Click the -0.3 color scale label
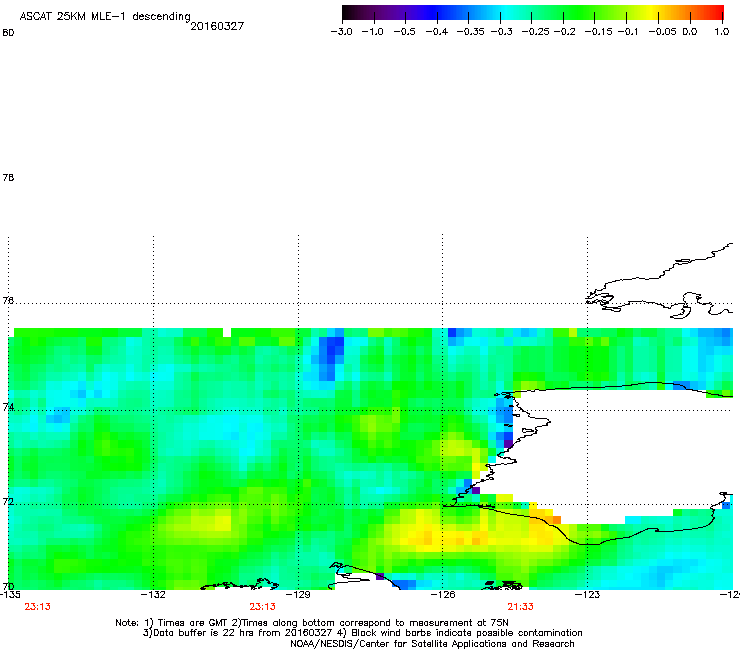This screenshot has height=650, width=740. pos(502,32)
